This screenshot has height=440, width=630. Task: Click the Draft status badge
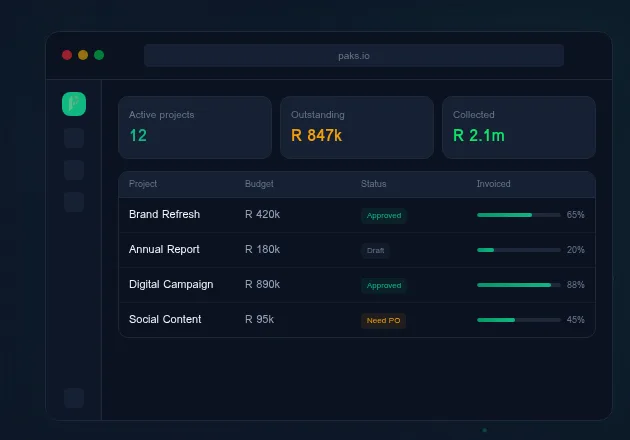click(x=375, y=251)
